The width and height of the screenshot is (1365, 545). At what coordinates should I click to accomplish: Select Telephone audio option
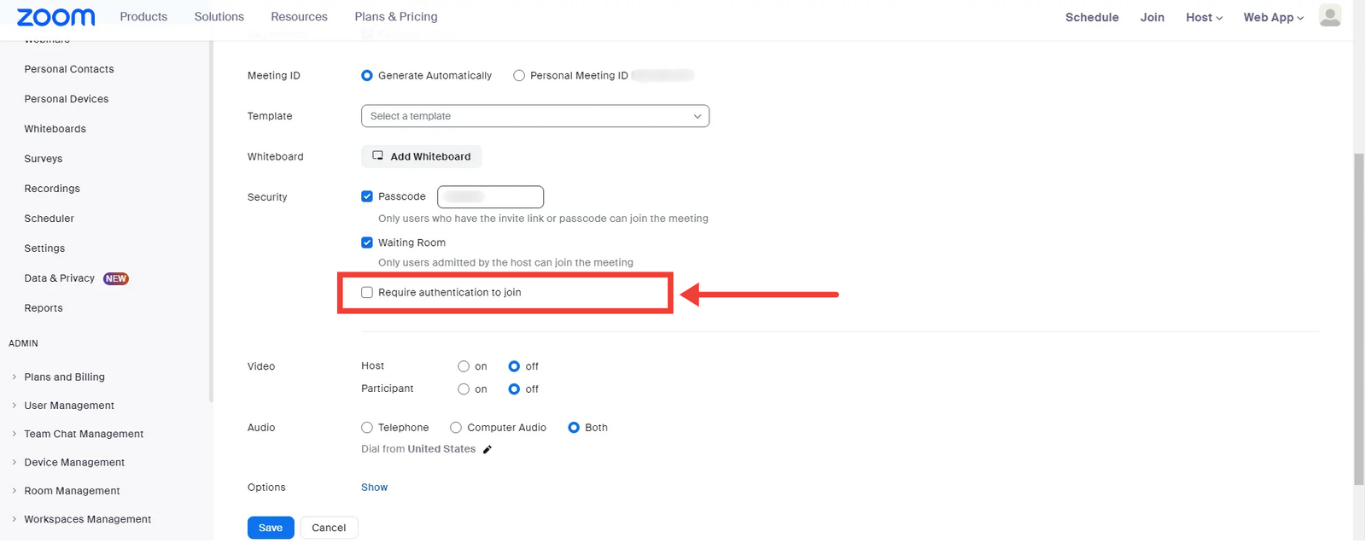click(x=367, y=428)
